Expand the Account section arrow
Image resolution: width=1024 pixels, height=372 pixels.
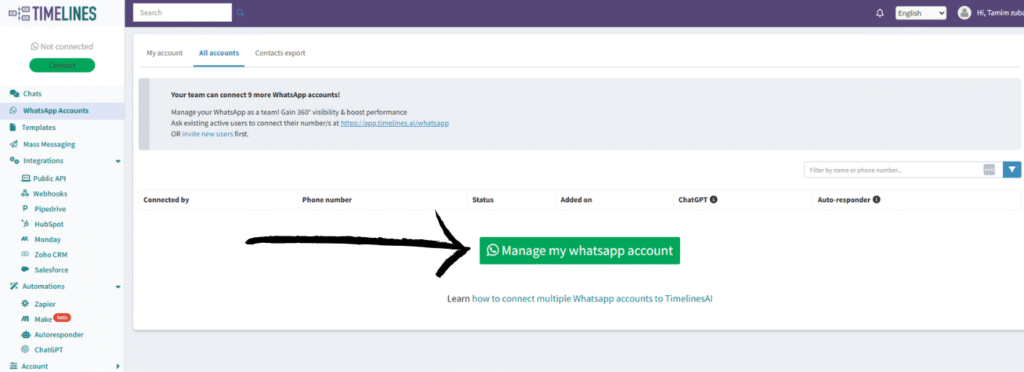click(118, 366)
